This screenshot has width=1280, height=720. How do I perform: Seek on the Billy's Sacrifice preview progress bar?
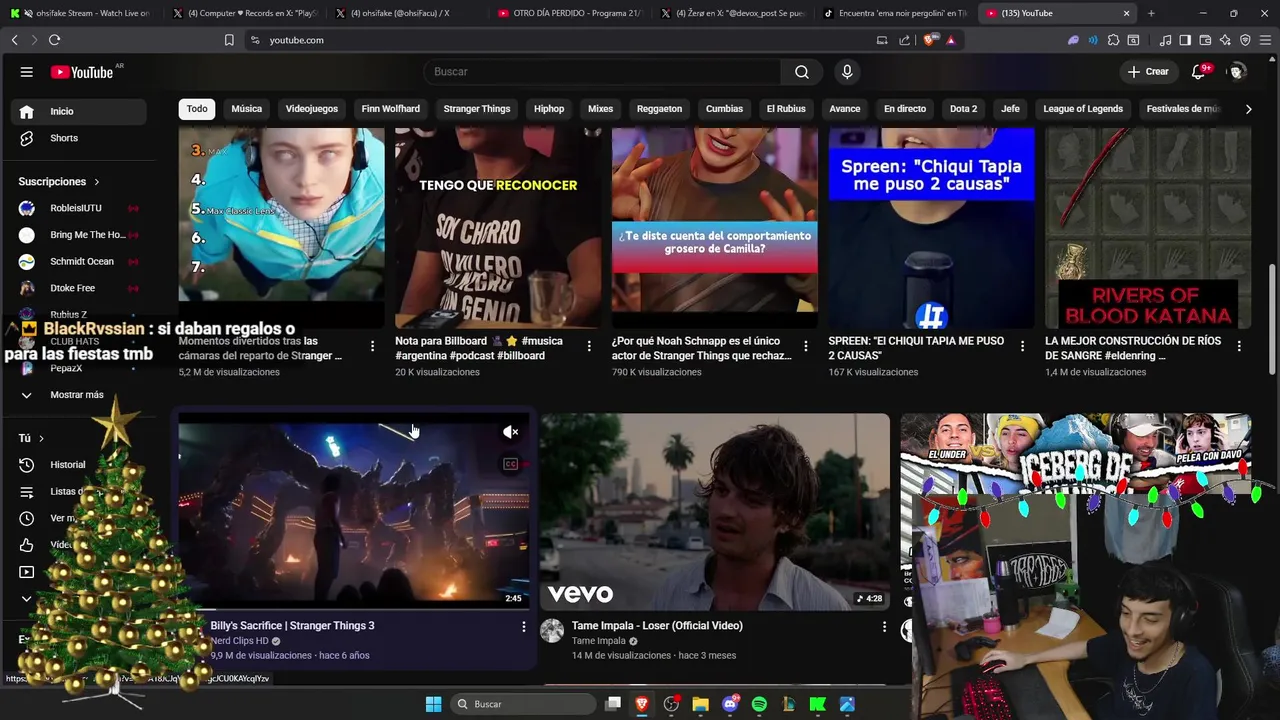pos(354,608)
